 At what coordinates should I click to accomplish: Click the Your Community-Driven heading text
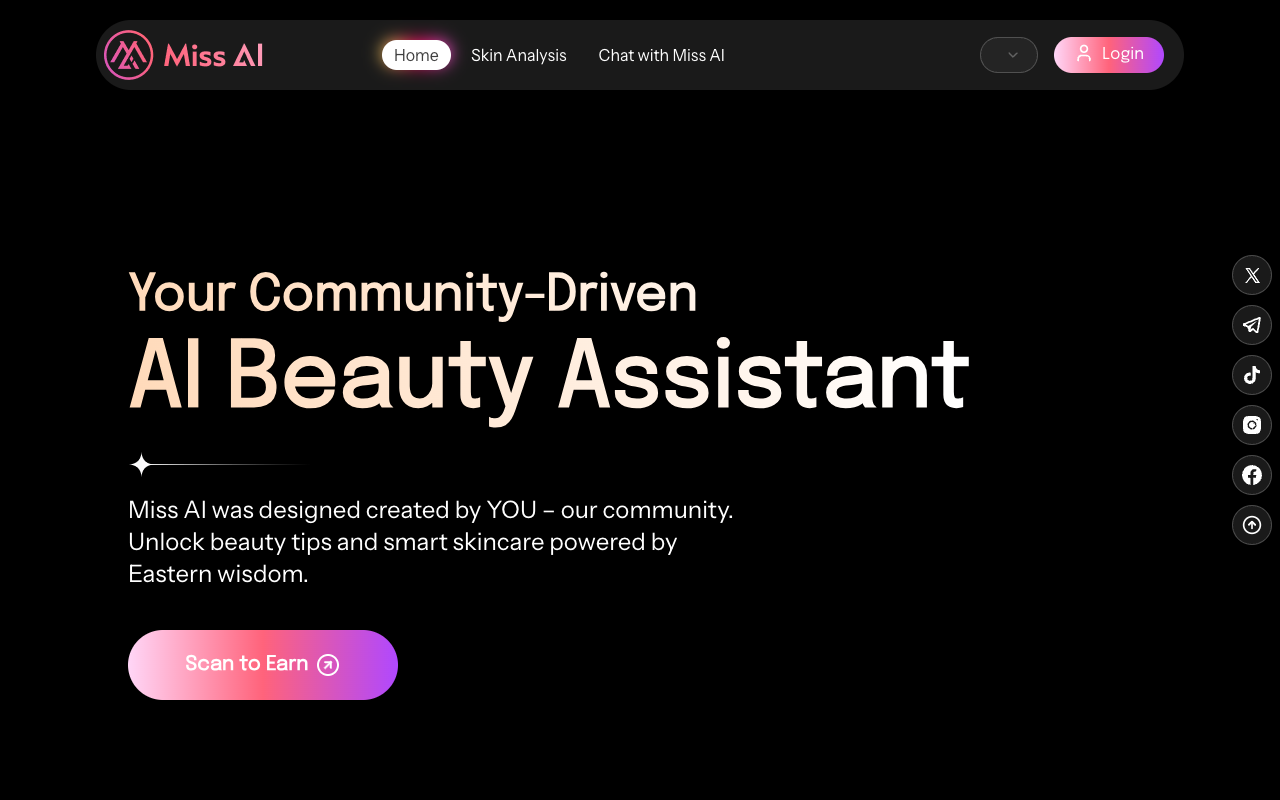tap(413, 293)
